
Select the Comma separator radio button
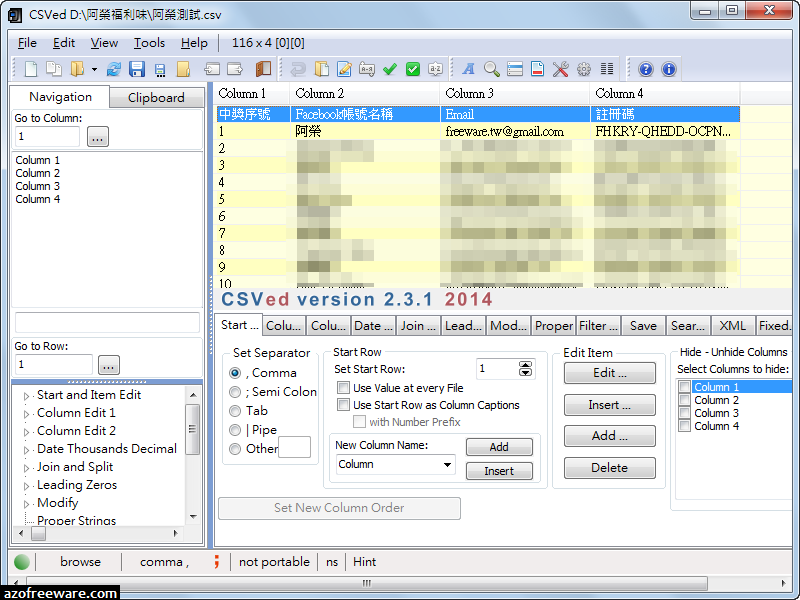(x=235, y=373)
